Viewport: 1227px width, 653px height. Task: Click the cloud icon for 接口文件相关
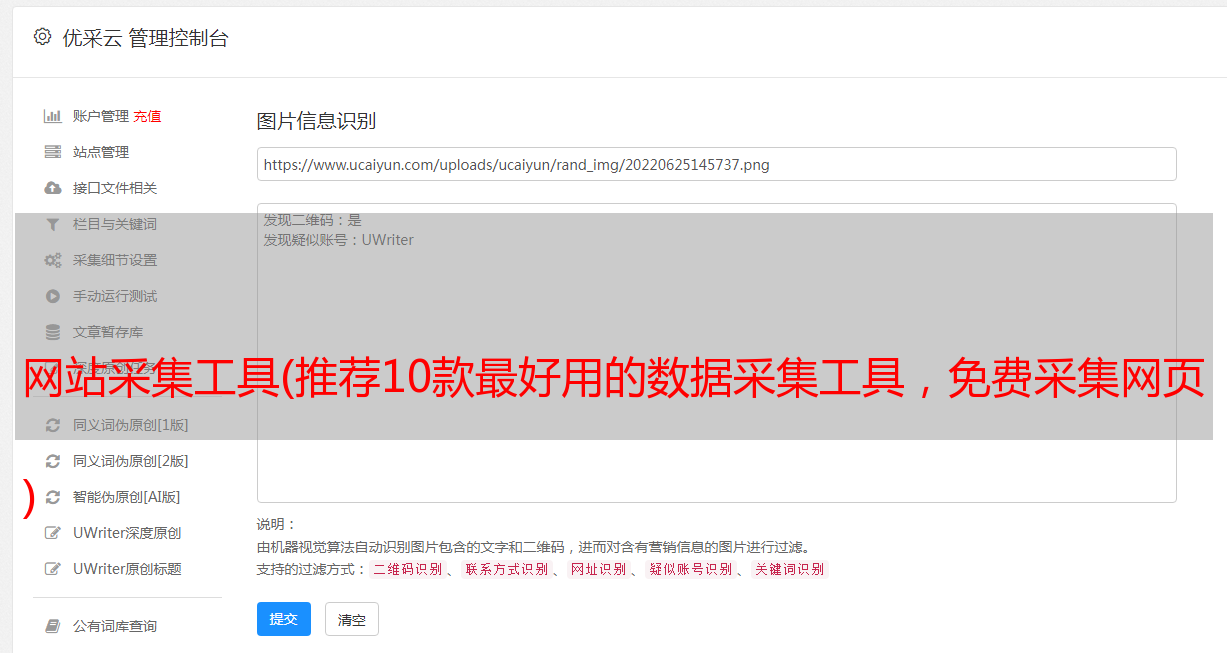coord(53,188)
